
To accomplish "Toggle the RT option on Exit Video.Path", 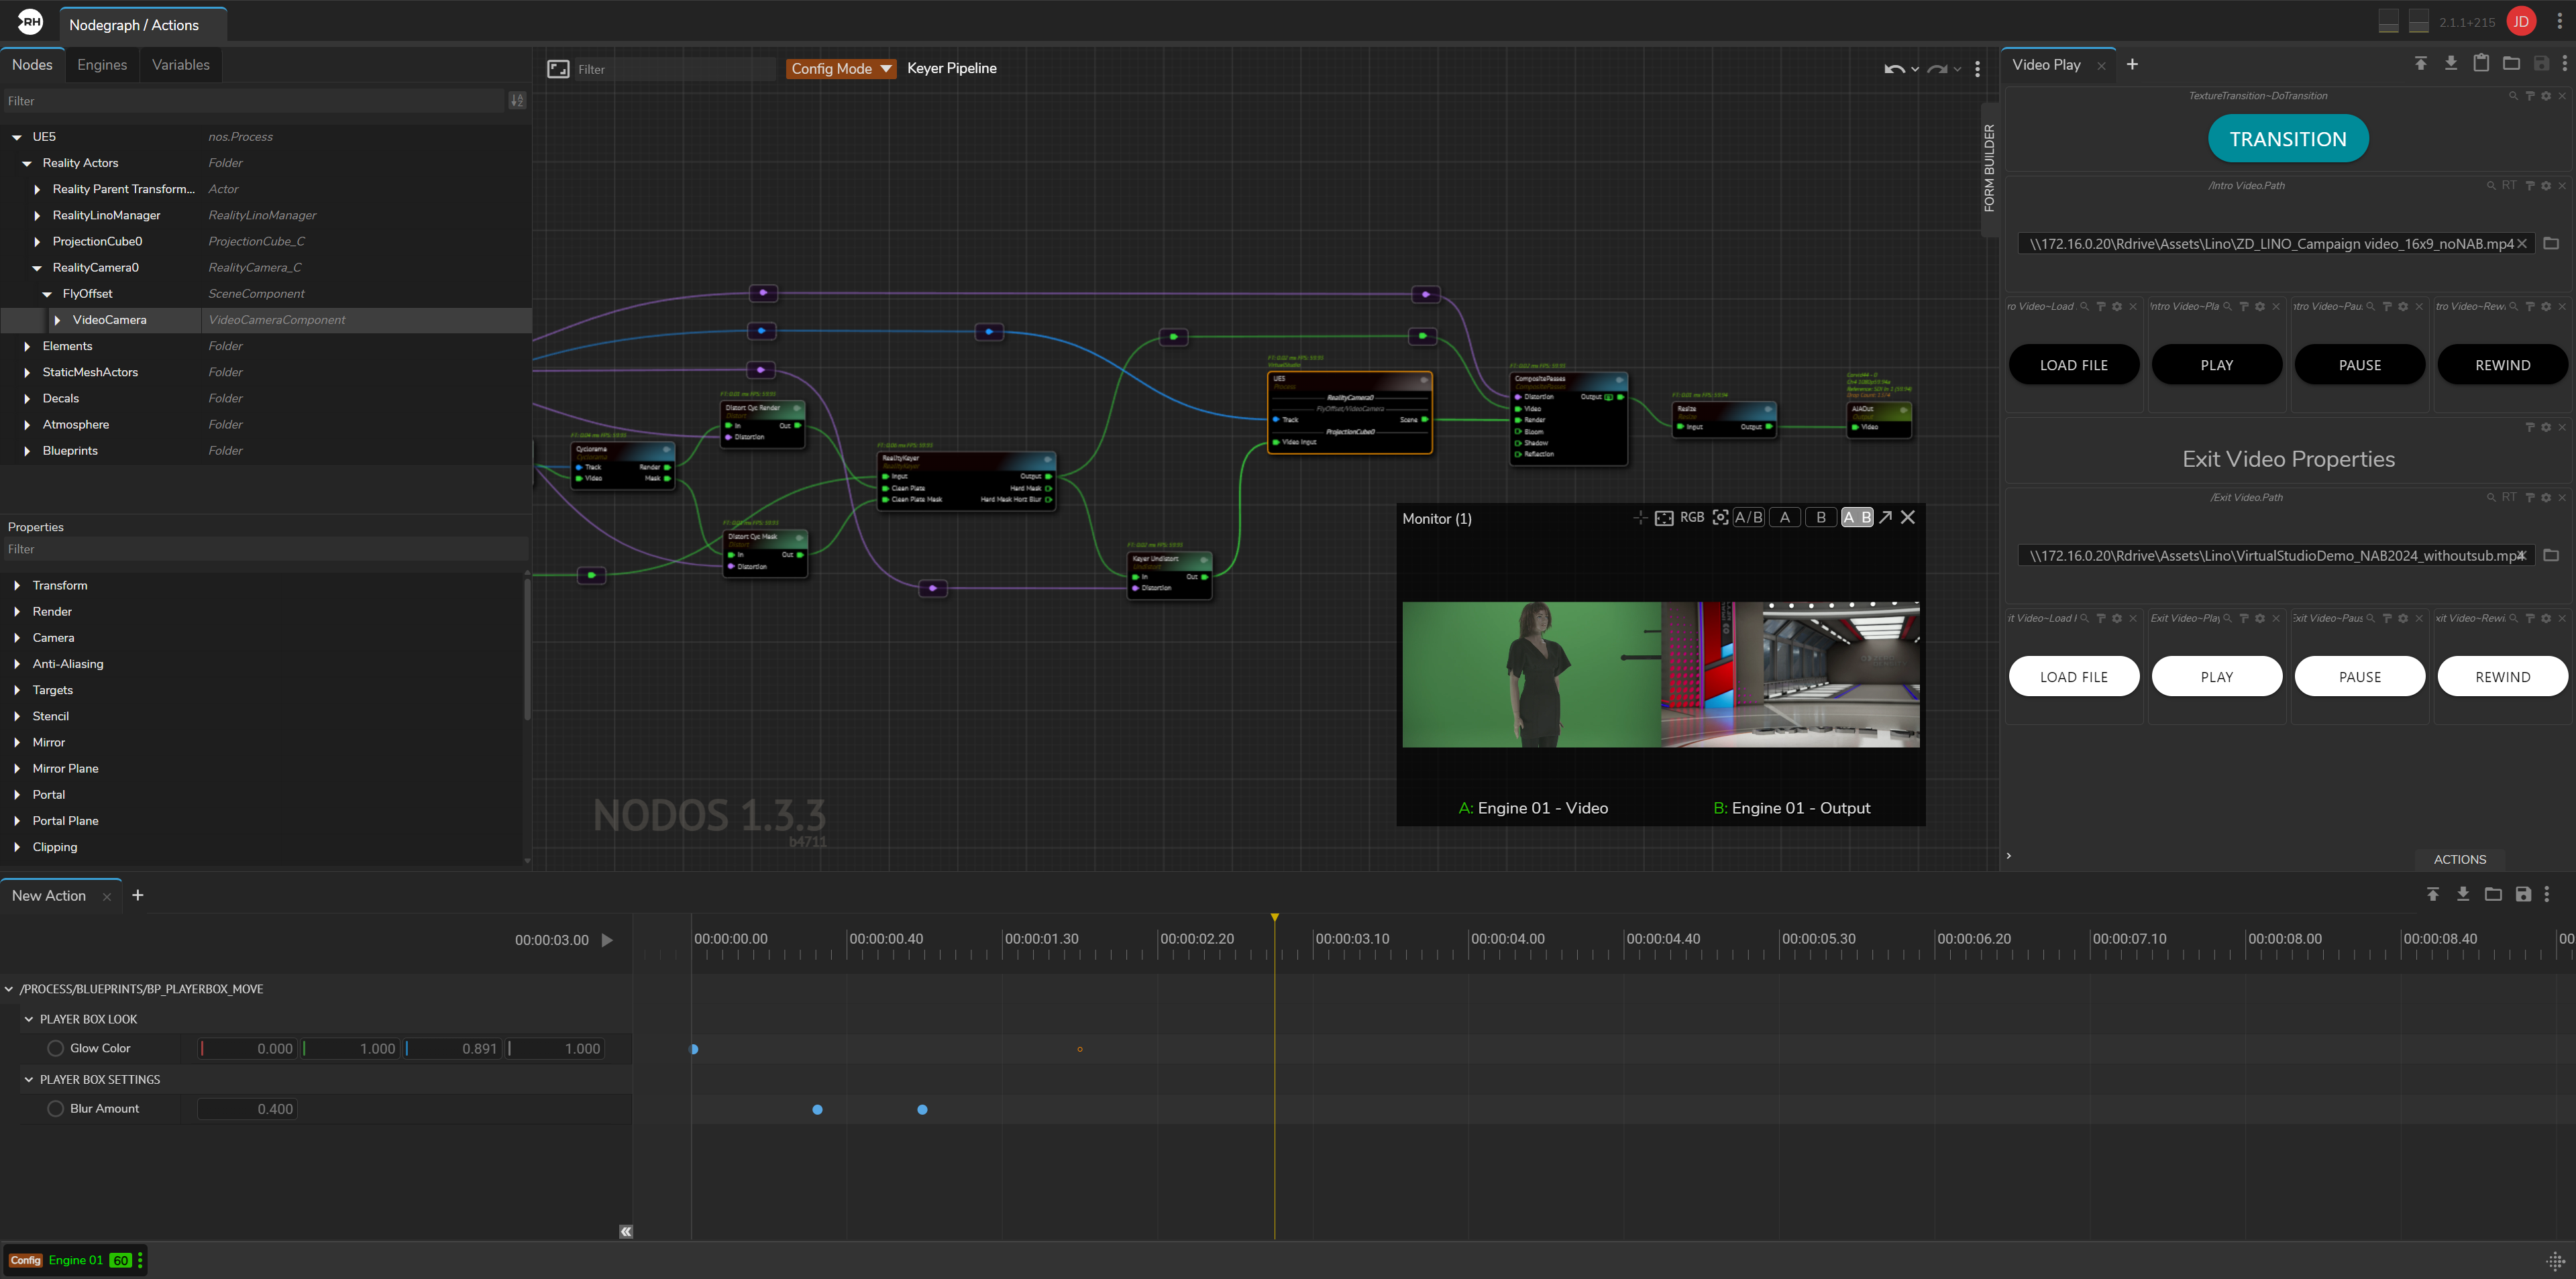I will (2509, 498).
